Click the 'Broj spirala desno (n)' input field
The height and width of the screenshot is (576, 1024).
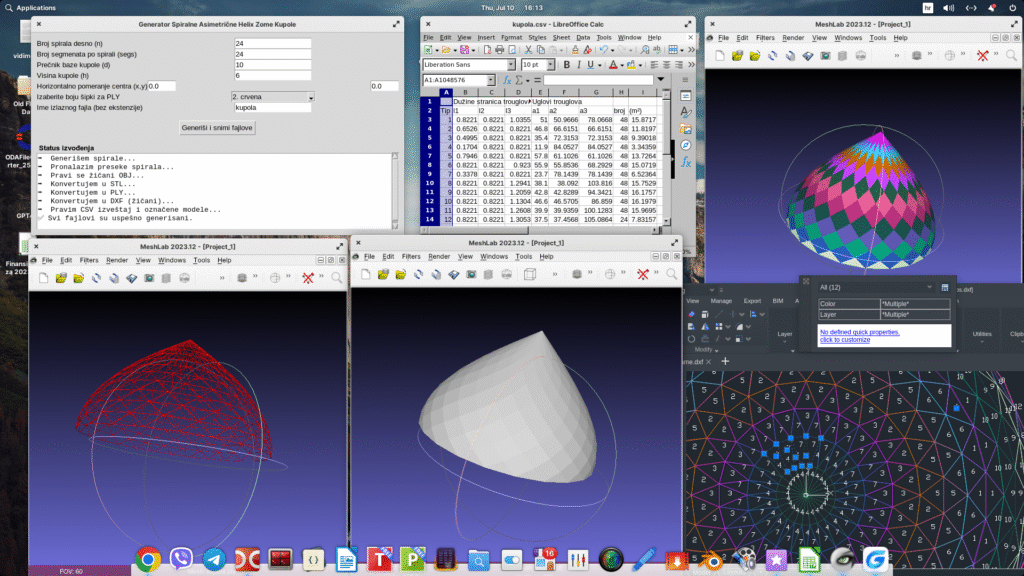pyautogui.click(x=272, y=44)
